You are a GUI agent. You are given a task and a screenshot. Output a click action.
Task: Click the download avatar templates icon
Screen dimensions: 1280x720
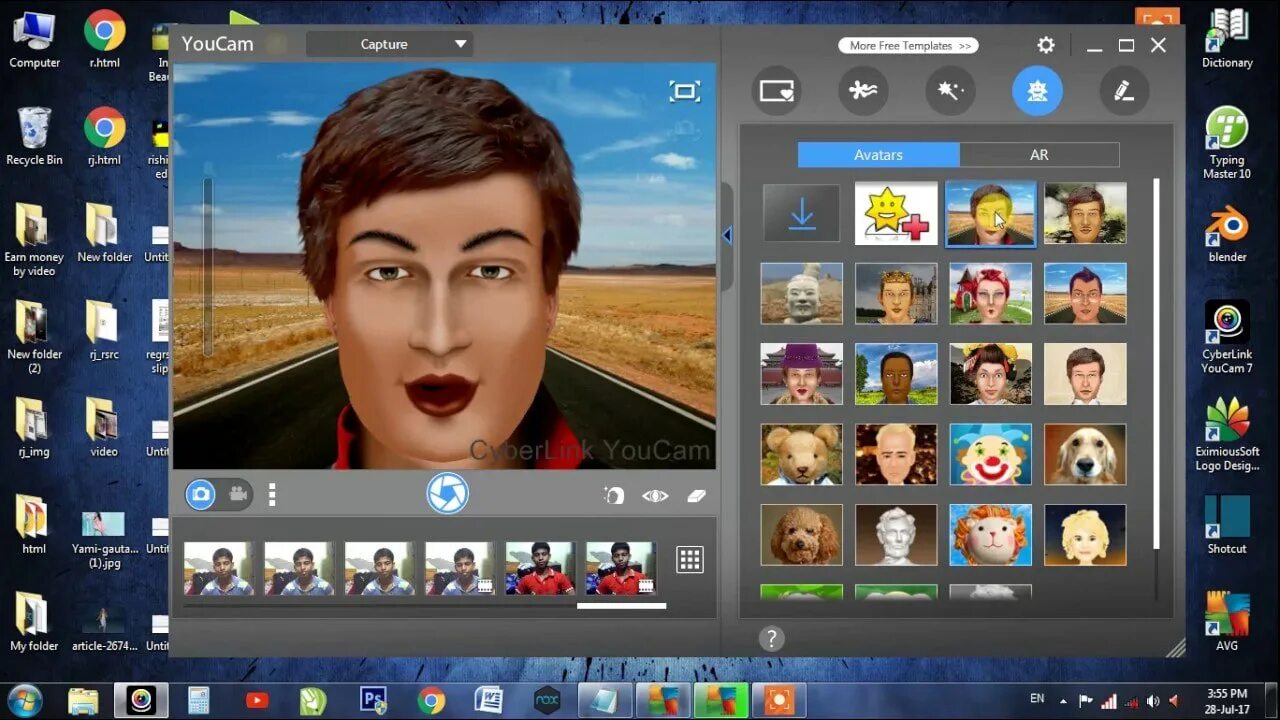coord(800,212)
